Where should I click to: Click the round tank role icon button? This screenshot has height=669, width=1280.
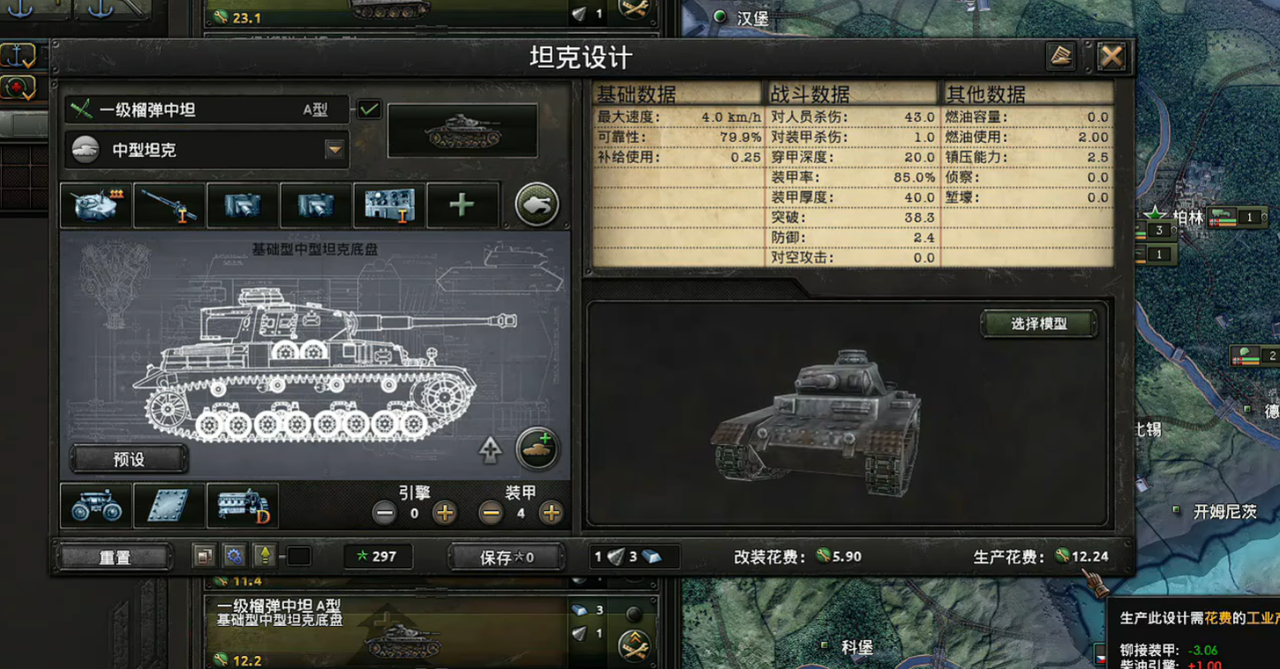point(537,205)
